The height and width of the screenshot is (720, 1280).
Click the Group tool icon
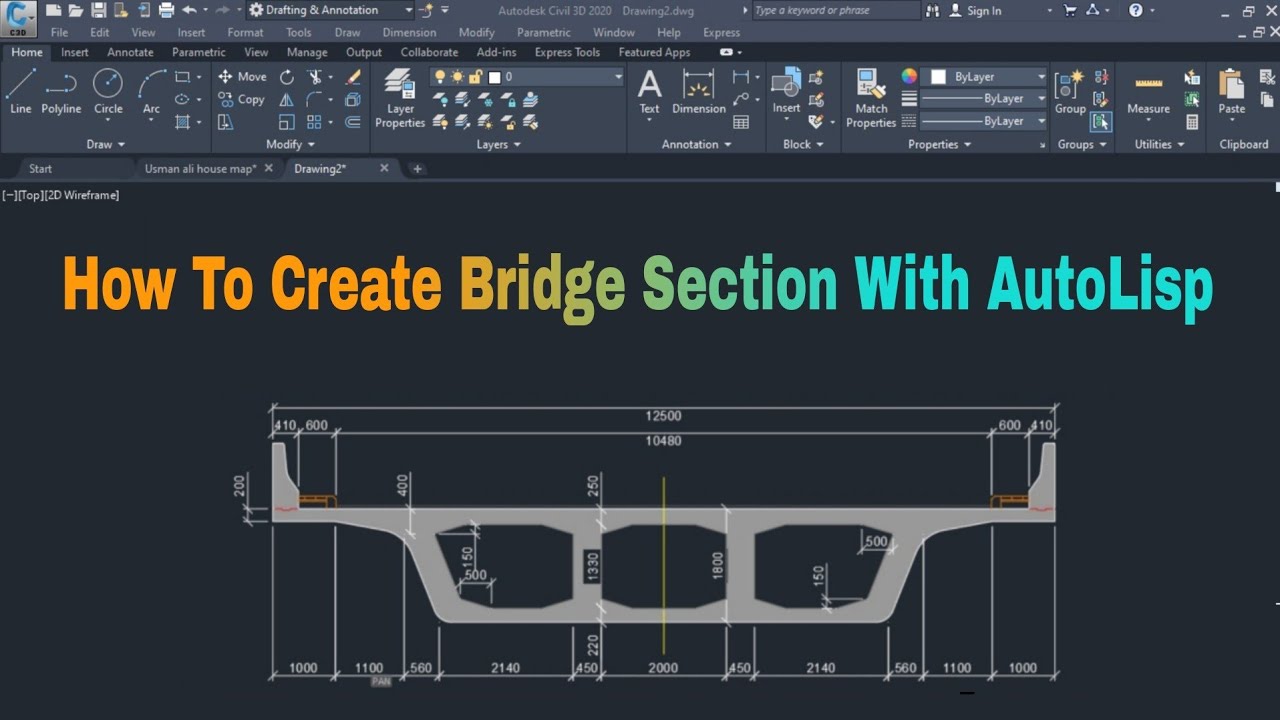1070,92
